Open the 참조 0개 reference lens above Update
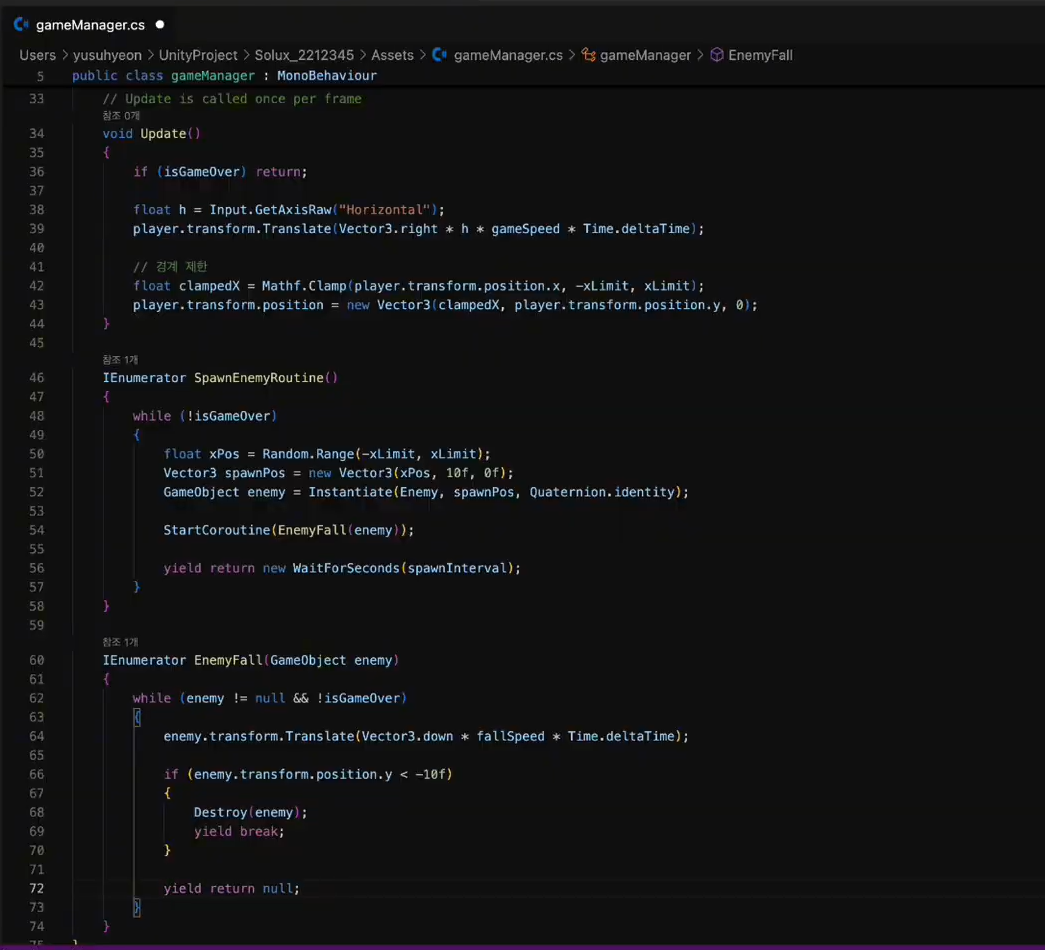Viewport: 1045px width, 950px height. click(121, 116)
